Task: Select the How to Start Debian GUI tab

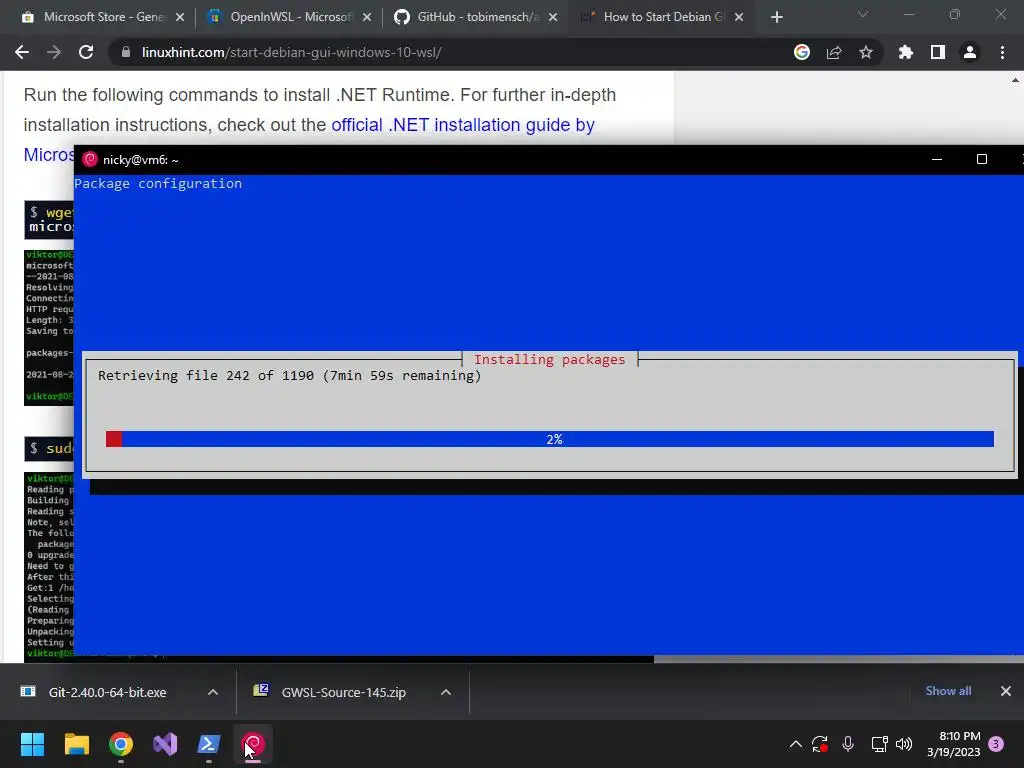Action: [662, 17]
